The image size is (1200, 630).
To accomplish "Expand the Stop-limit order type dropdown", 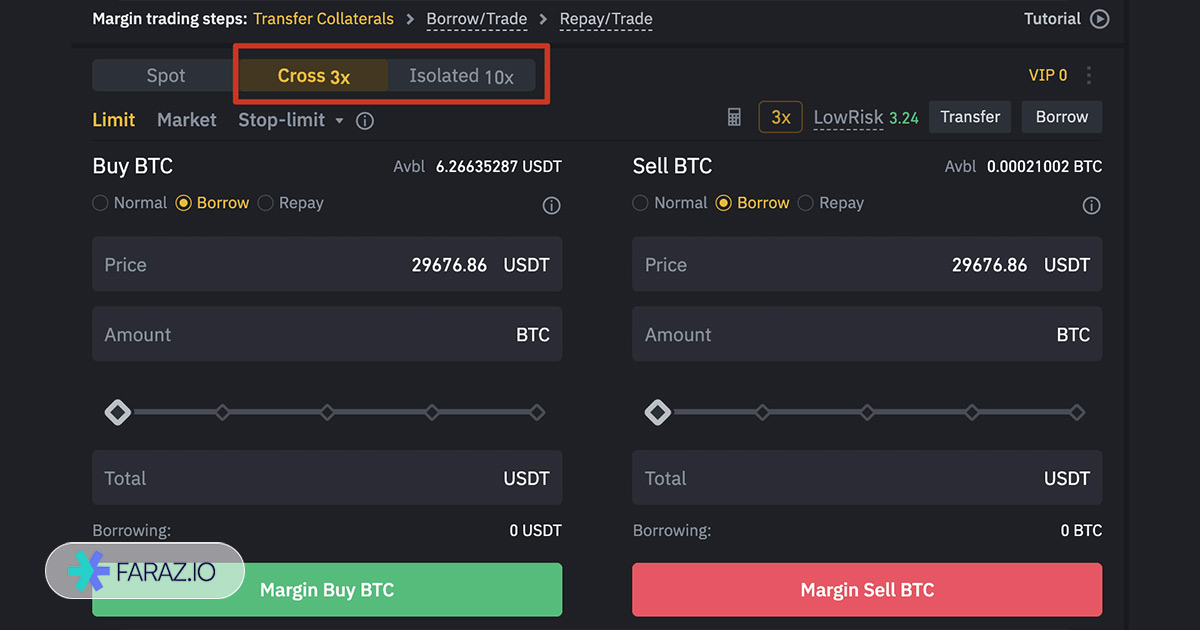I will coord(339,121).
